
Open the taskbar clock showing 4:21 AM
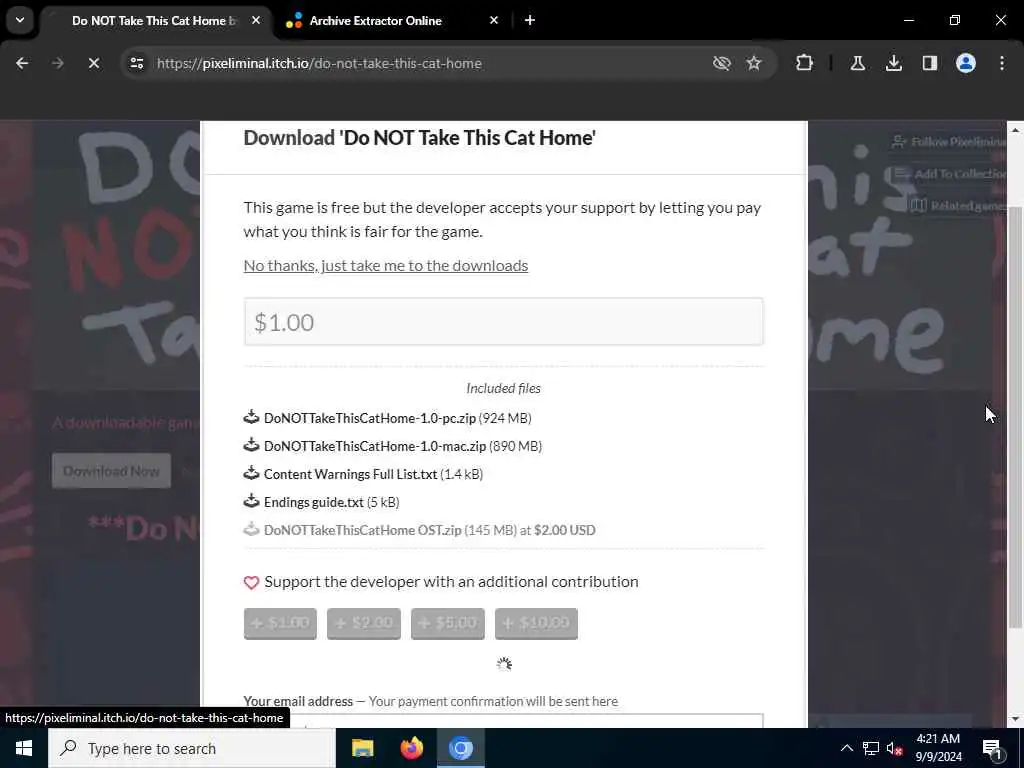(938, 748)
